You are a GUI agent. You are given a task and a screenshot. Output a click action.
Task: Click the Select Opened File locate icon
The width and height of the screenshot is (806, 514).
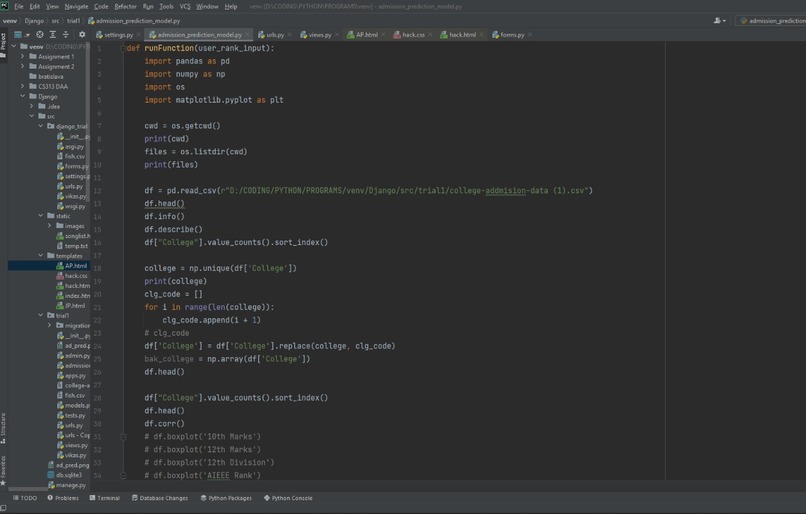pos(40,34)
